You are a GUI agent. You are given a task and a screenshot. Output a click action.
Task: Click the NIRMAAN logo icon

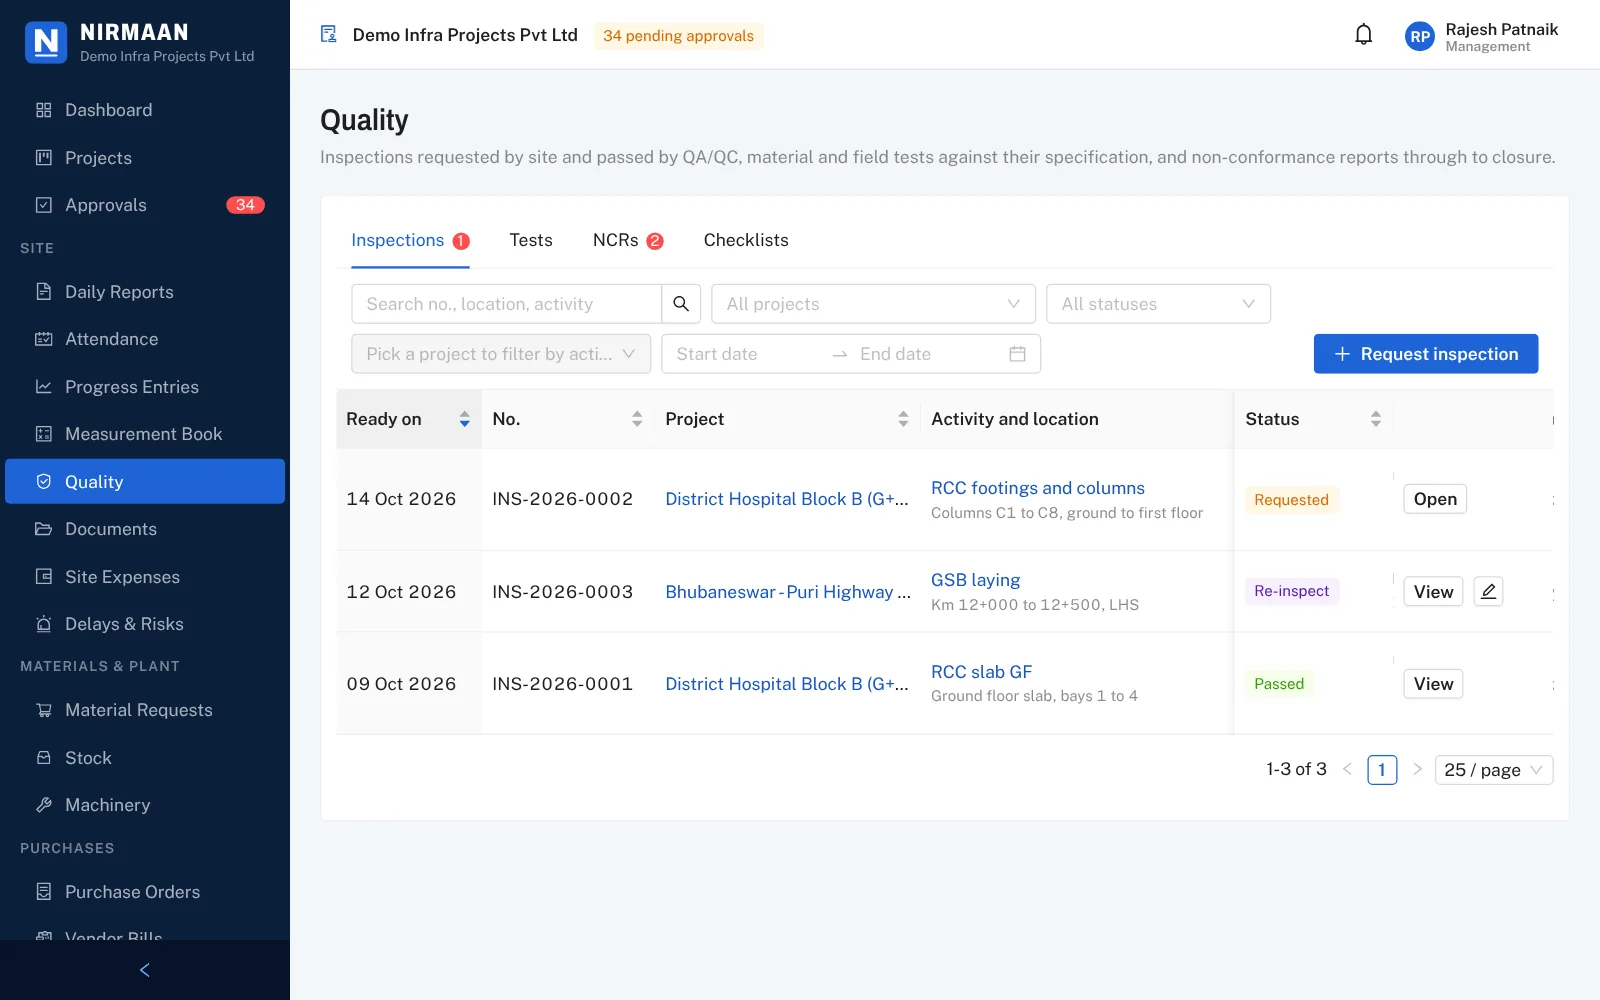point(45,42)
